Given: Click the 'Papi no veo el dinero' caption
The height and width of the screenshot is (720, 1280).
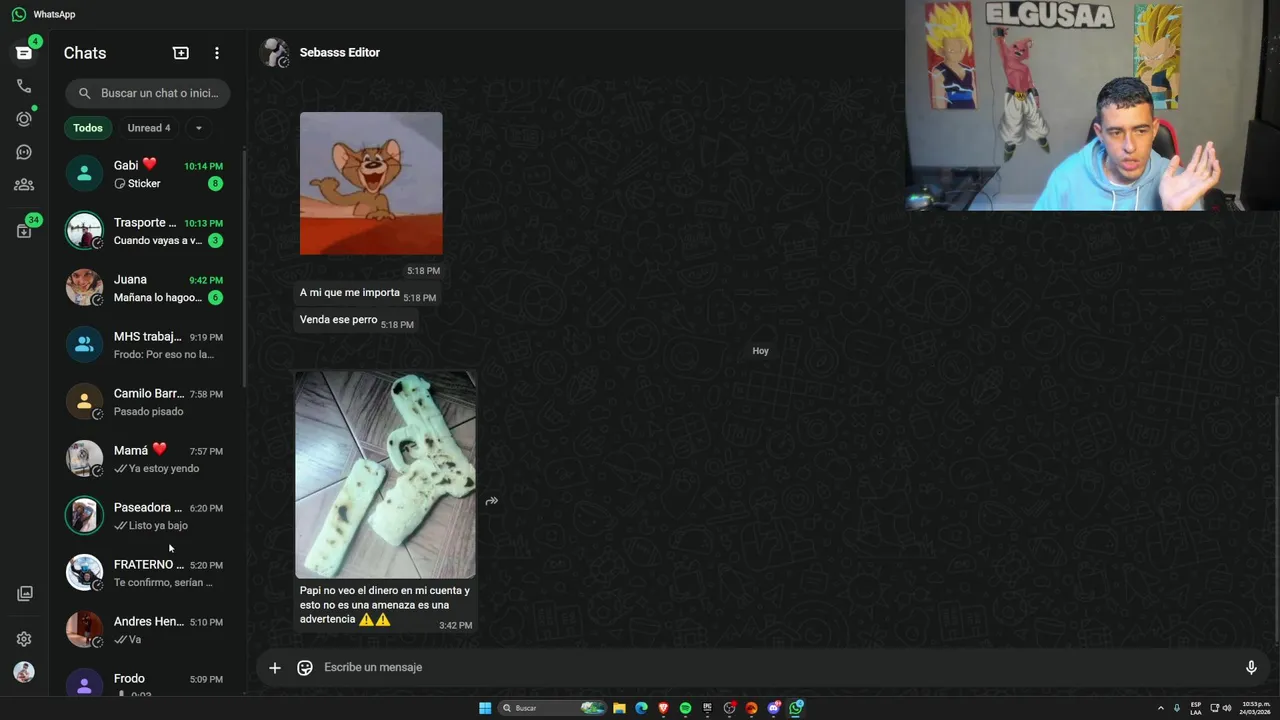Looking at the screenshot, I should tap(384, 605).
